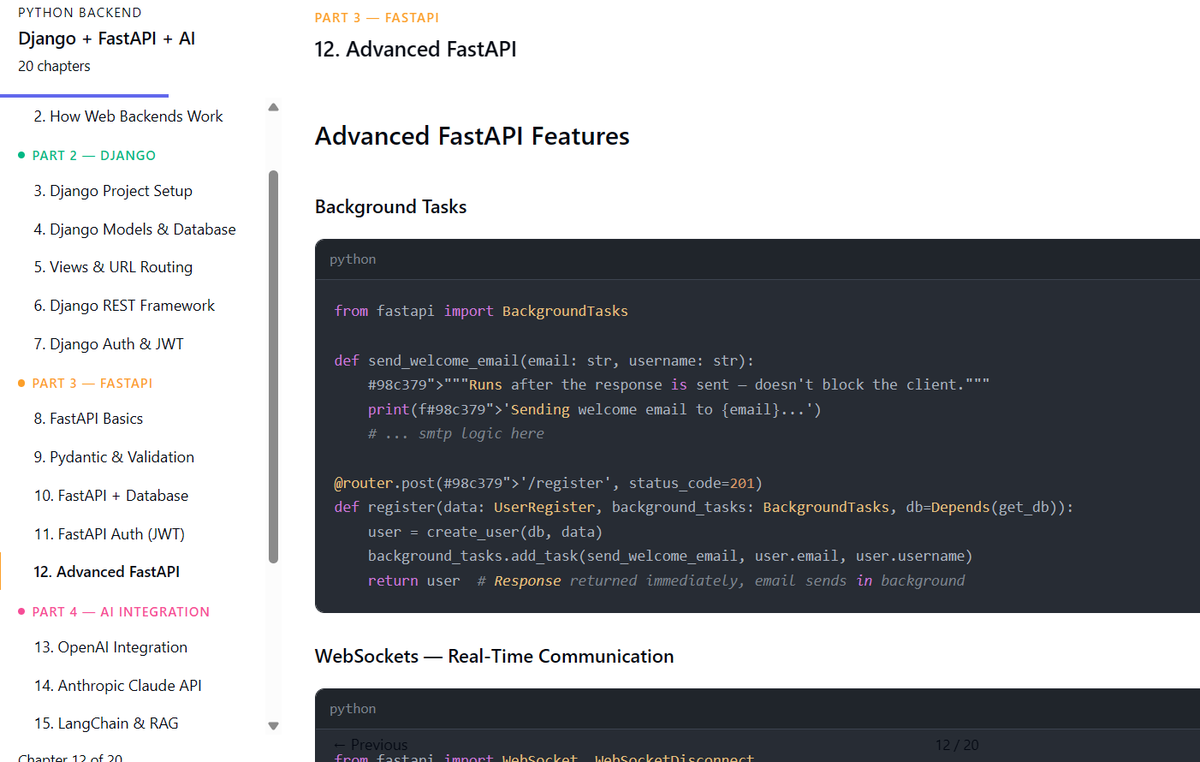Click the PART 3 — FASTAPI breadcrumb above heading

coord(377,18)
